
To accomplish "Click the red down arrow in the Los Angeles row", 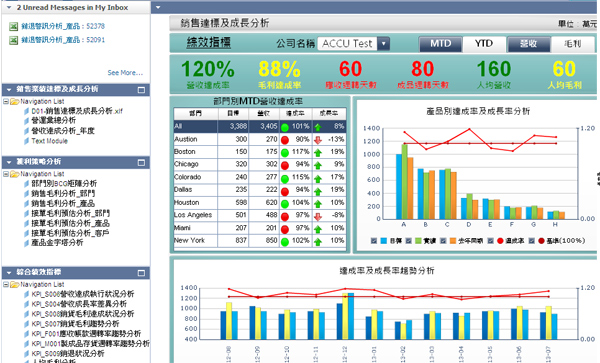I will pos(318,216).
